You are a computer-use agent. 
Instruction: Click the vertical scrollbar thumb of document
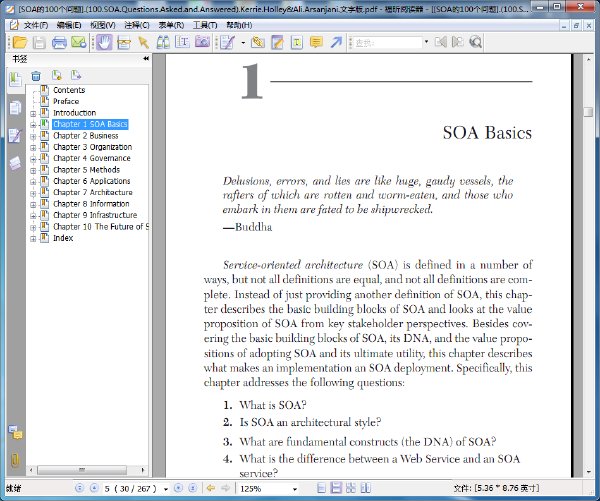[588, 112]
